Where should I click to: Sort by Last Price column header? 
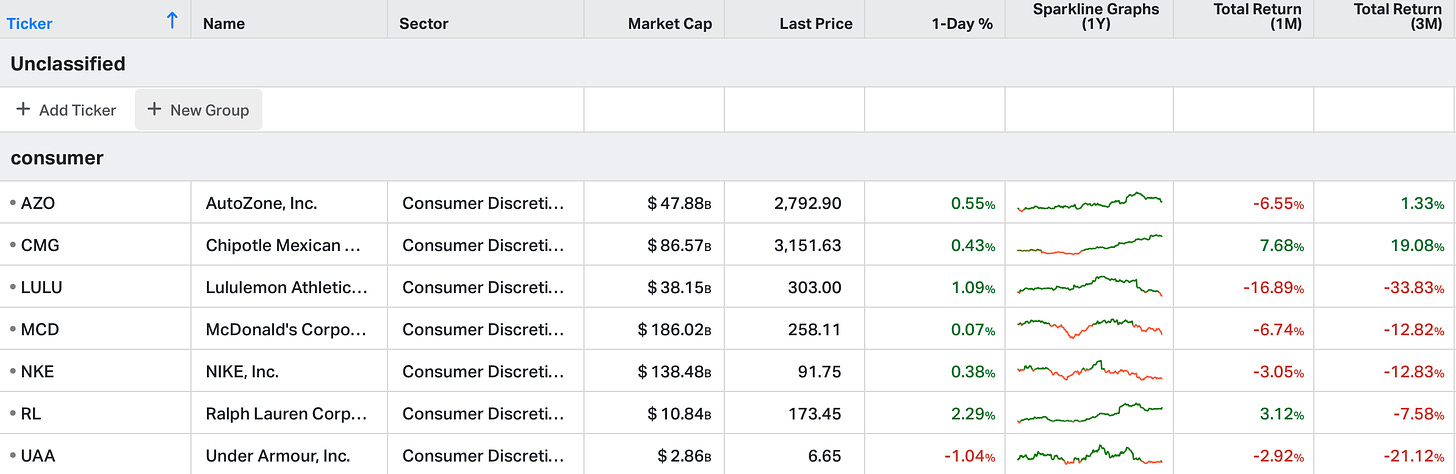[x=815, y=23]
